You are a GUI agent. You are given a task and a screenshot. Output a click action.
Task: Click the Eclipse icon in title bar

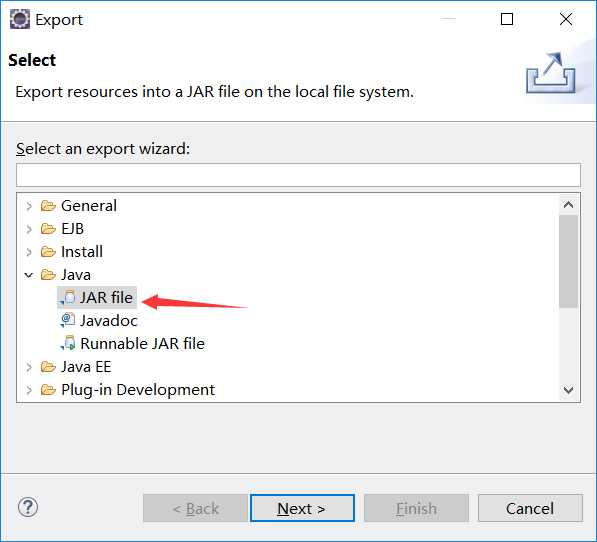pos(20,19)
